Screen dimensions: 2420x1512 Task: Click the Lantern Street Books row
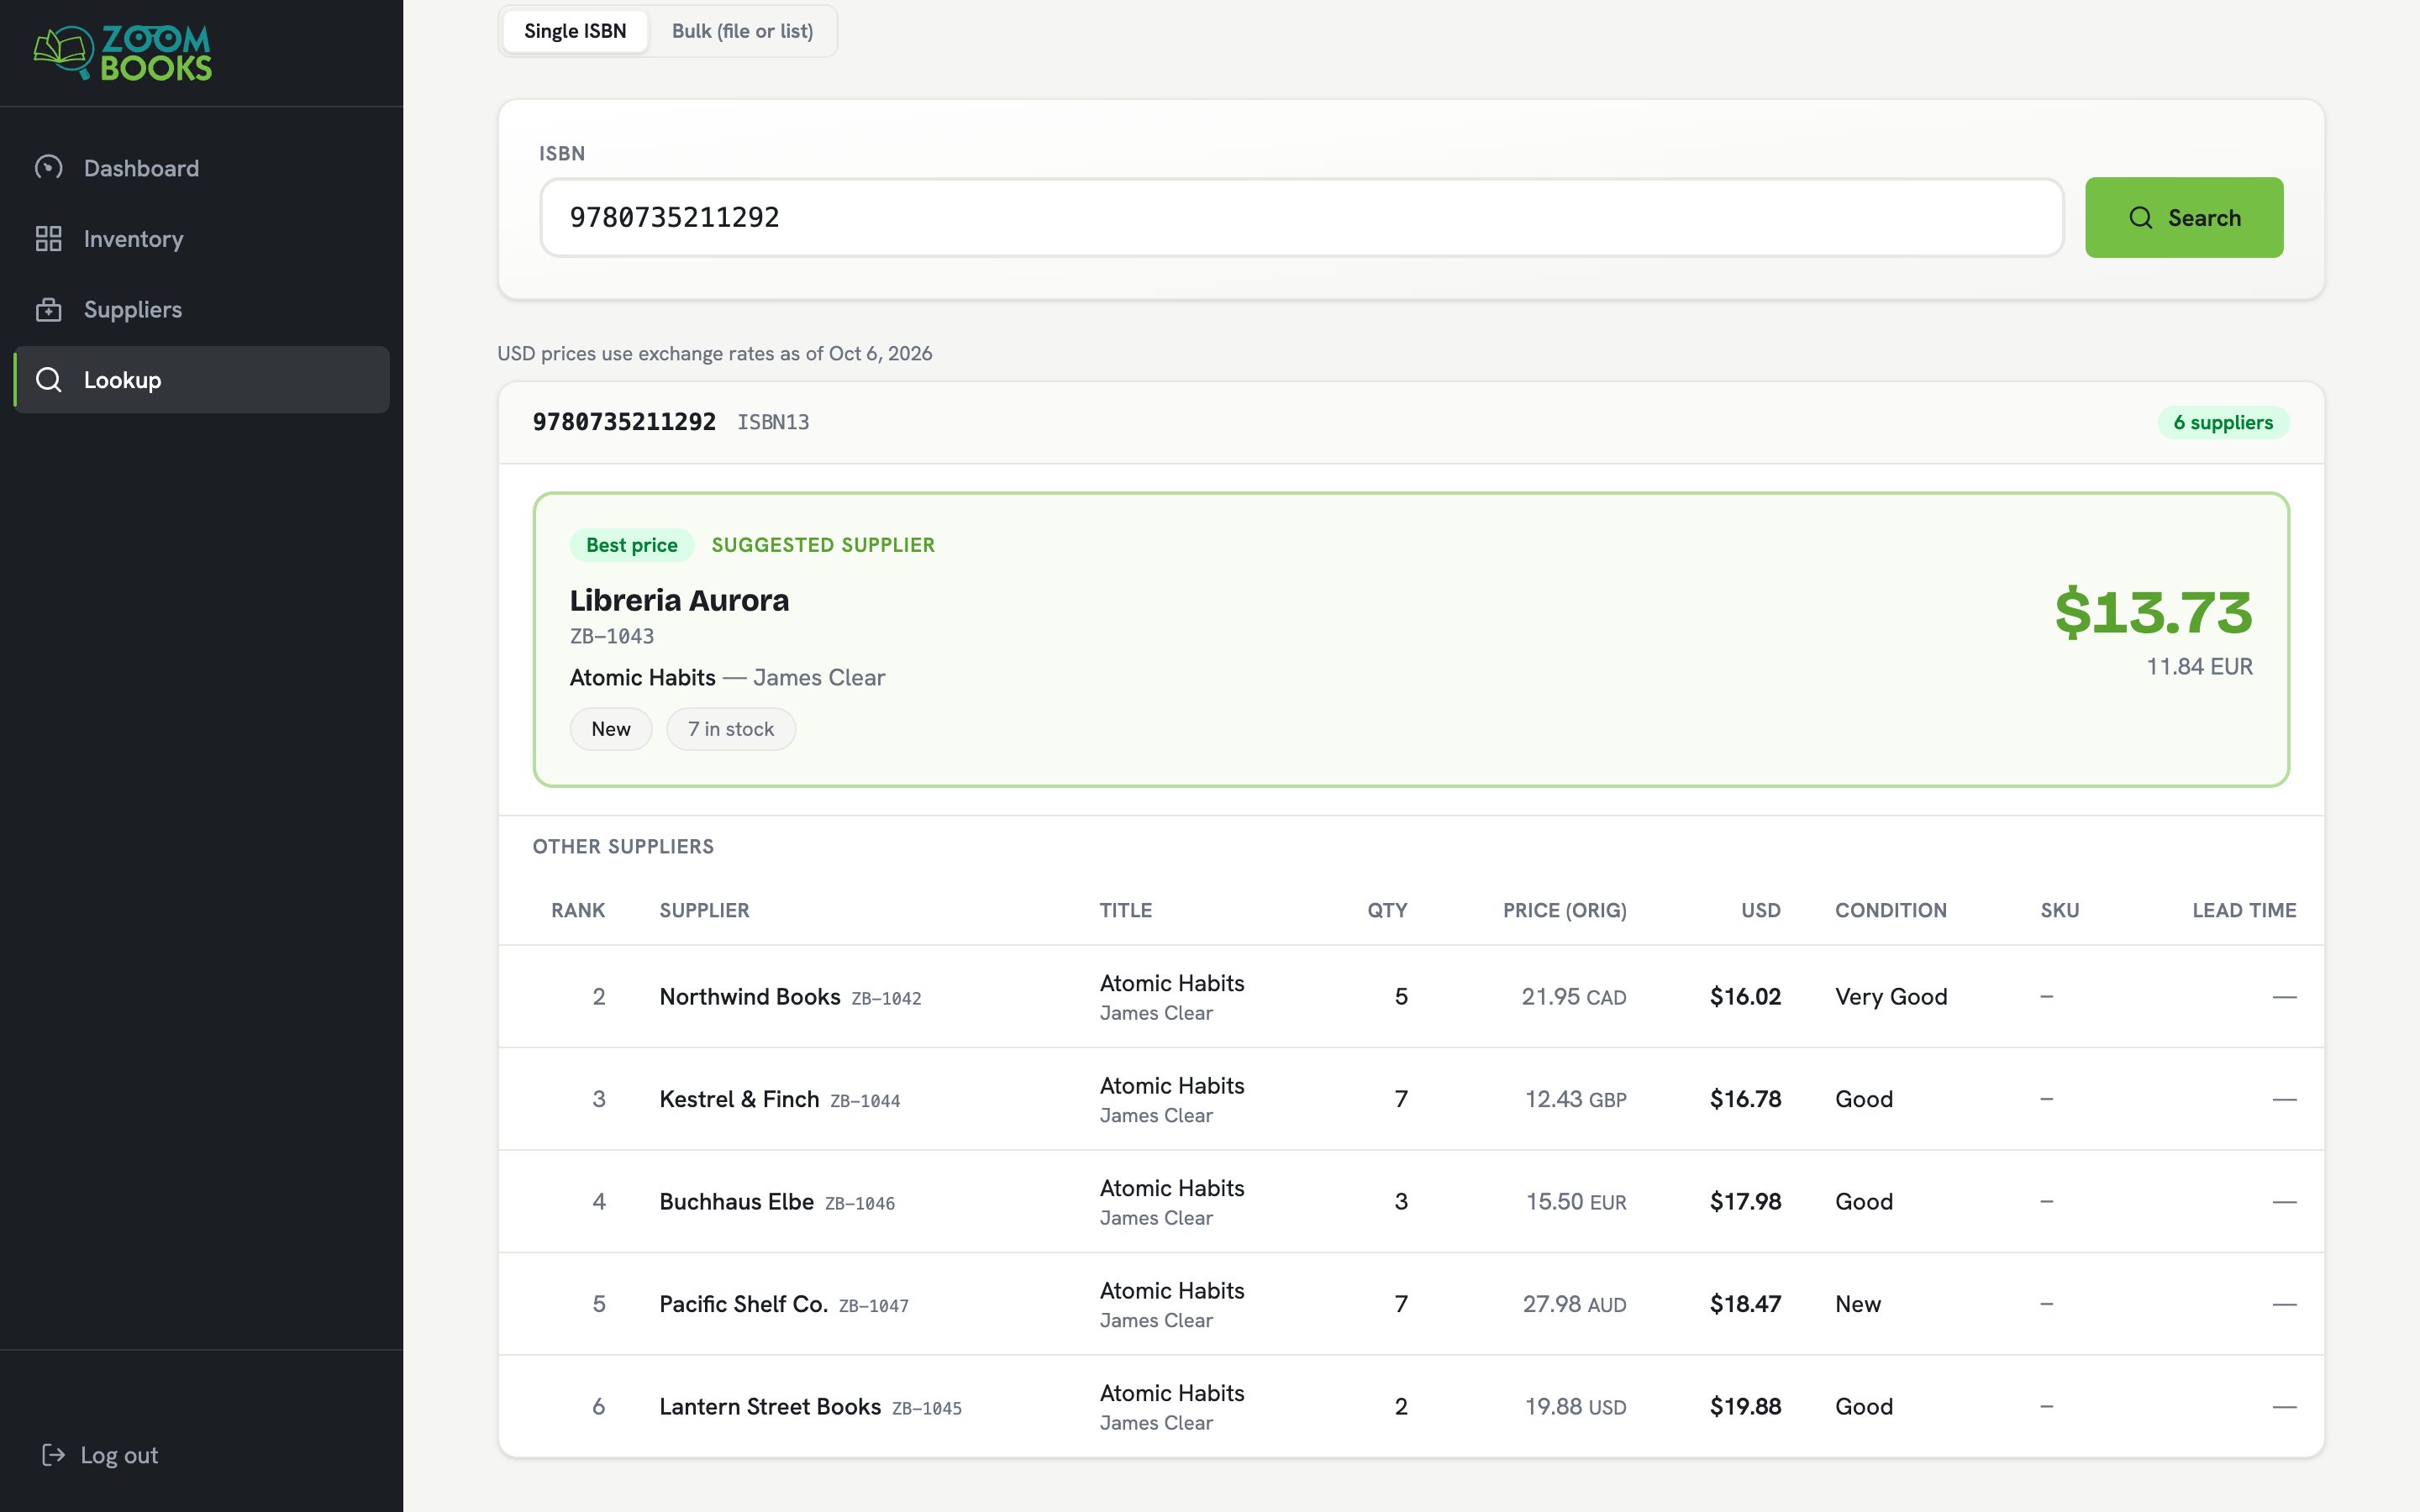click(x=1411, y=1406)
